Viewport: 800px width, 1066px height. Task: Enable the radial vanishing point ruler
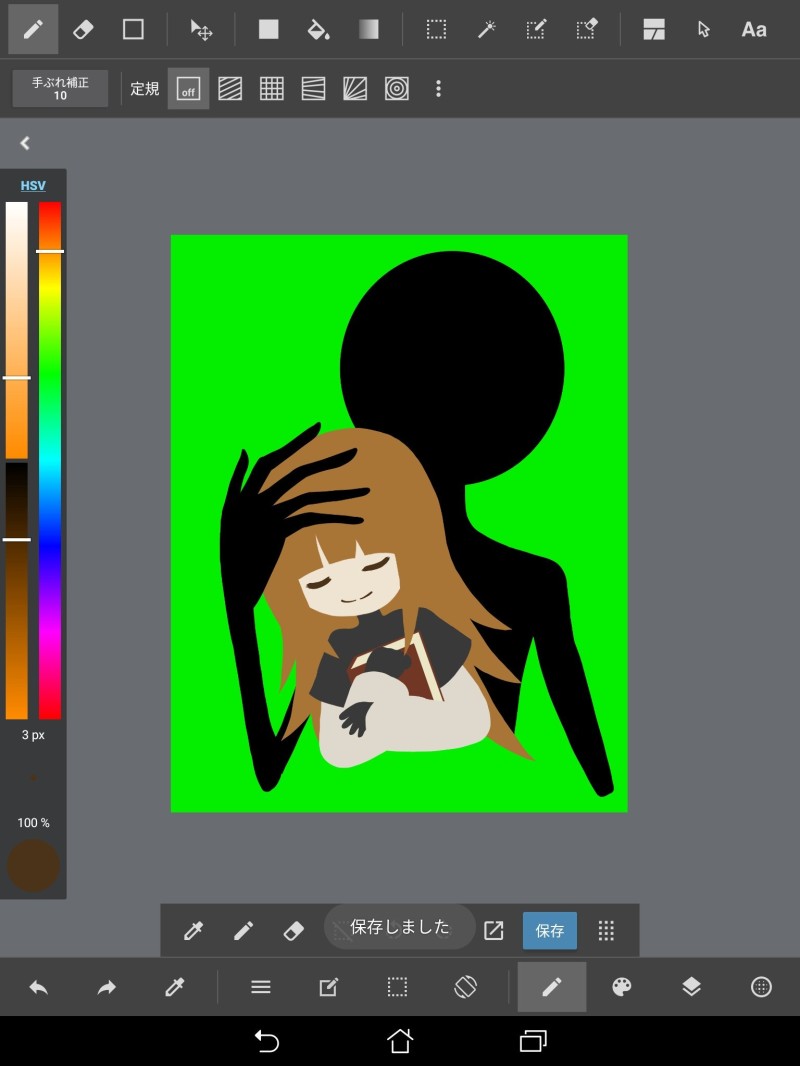coord(355,88)
